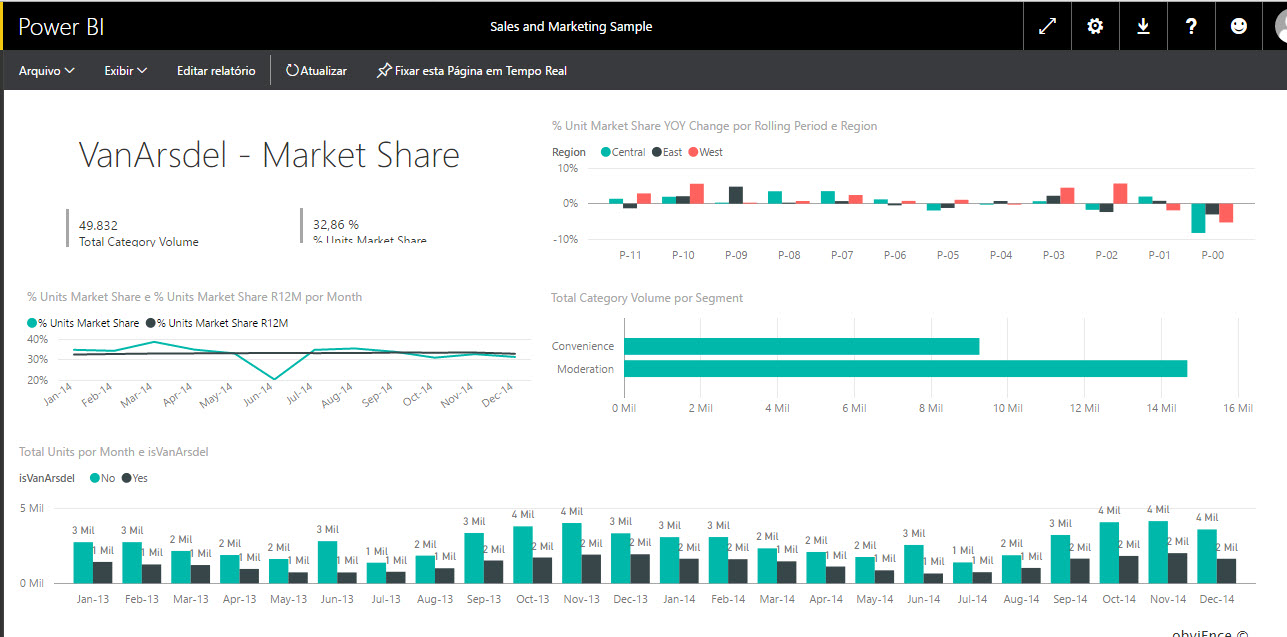Click the smiley feedback icon
Viewport: 1287px width, 637px height.
point(1239,27)
